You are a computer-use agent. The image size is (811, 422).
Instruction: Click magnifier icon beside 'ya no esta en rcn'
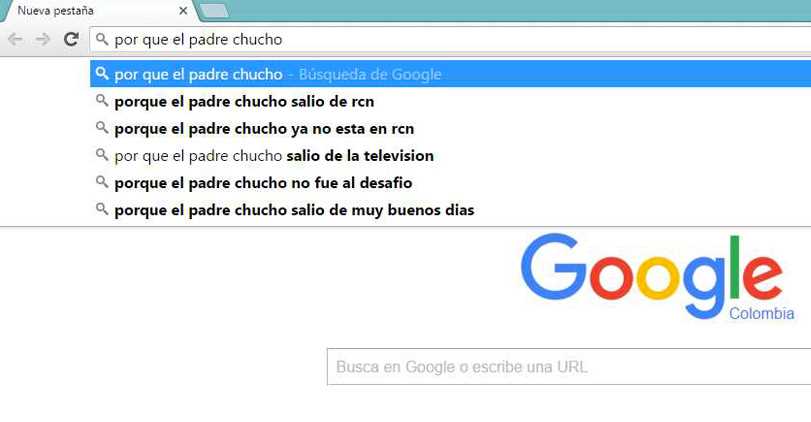pyautogui.click(x=102, y=127)
